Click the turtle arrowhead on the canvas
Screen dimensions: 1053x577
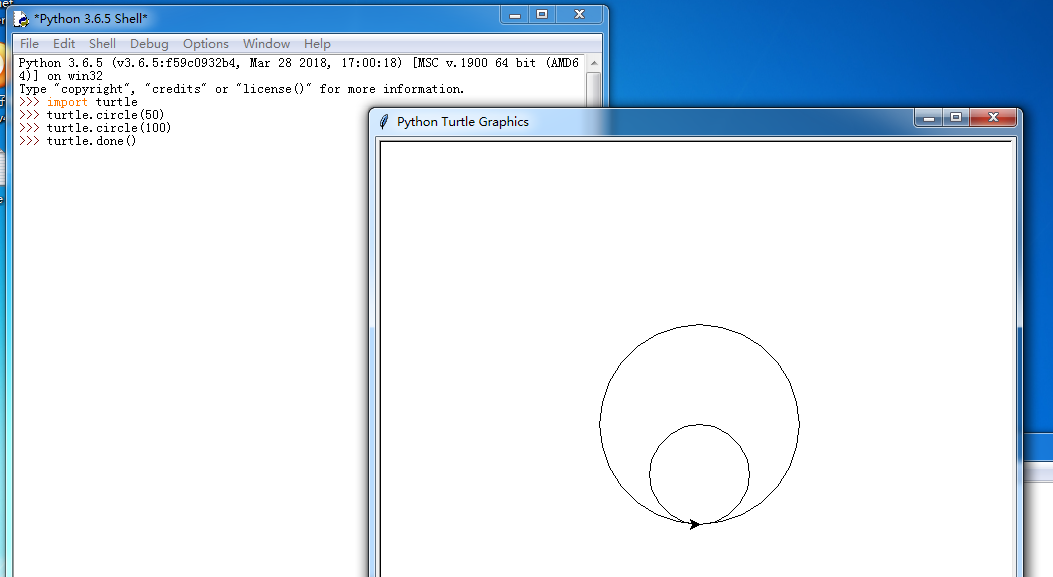pyautogui.click(x=694, y=523)
